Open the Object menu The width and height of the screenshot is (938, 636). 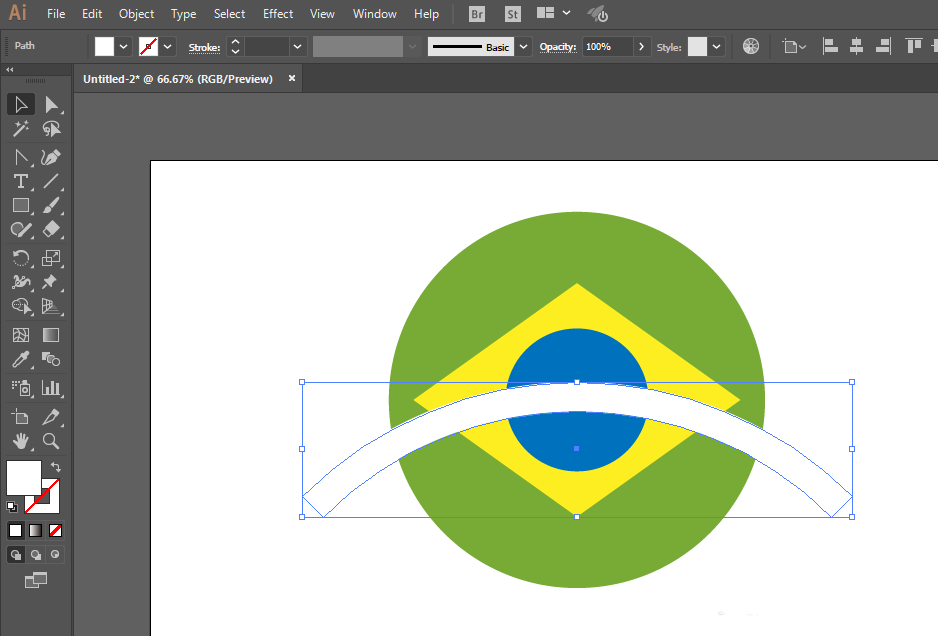(x=136, y=14)
